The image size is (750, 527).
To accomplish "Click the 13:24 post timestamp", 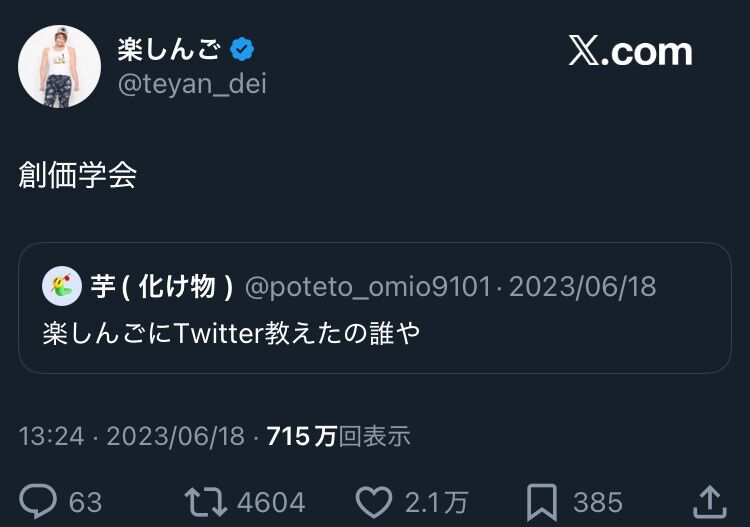I will click(48, 436).
